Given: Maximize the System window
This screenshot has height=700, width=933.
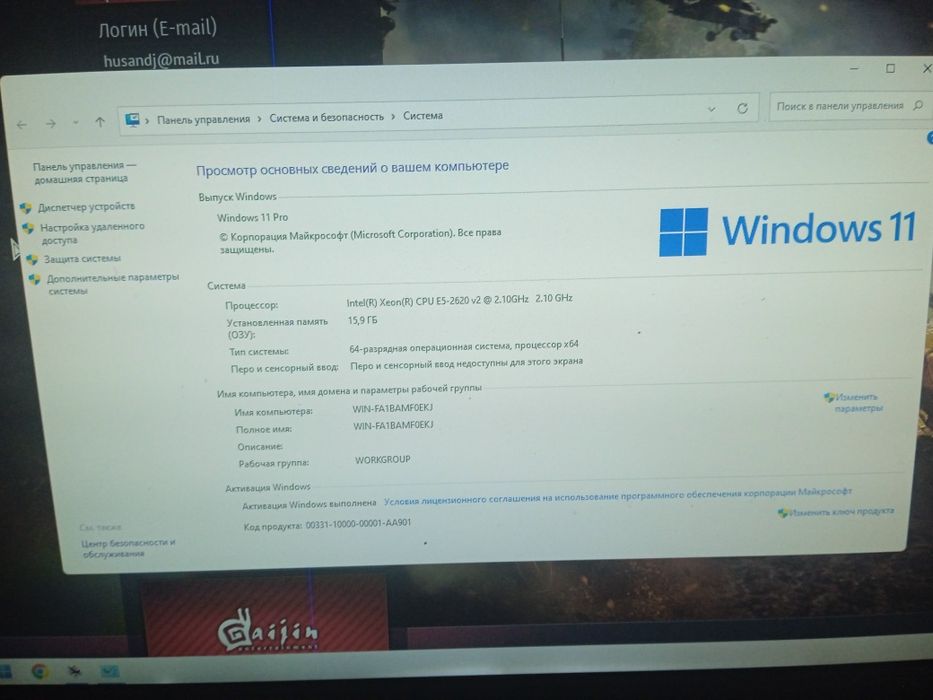Looking at the screenshot, I should pos(891,68).
